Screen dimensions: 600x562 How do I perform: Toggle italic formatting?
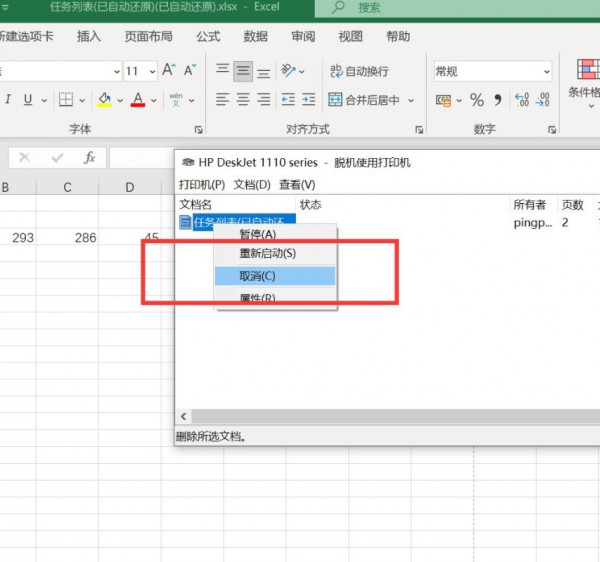[8, 99]
